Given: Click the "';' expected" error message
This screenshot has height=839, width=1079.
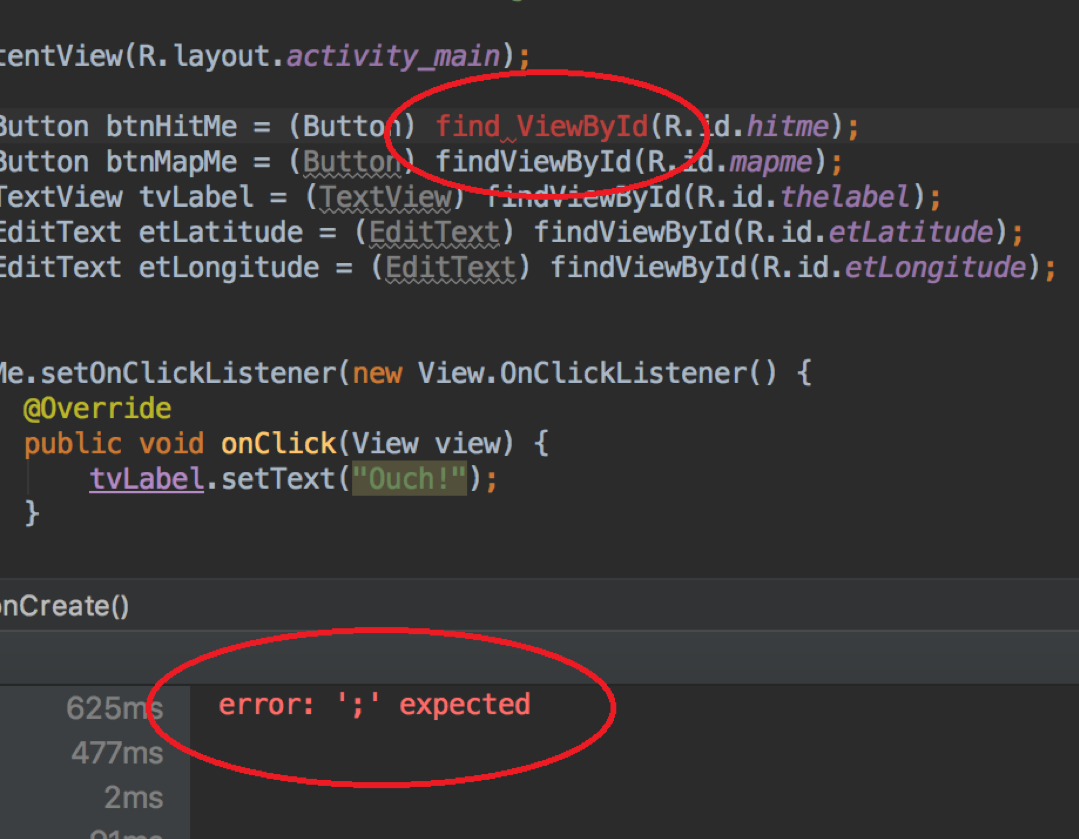Looking at the screenshot, I should coord(374,705).
